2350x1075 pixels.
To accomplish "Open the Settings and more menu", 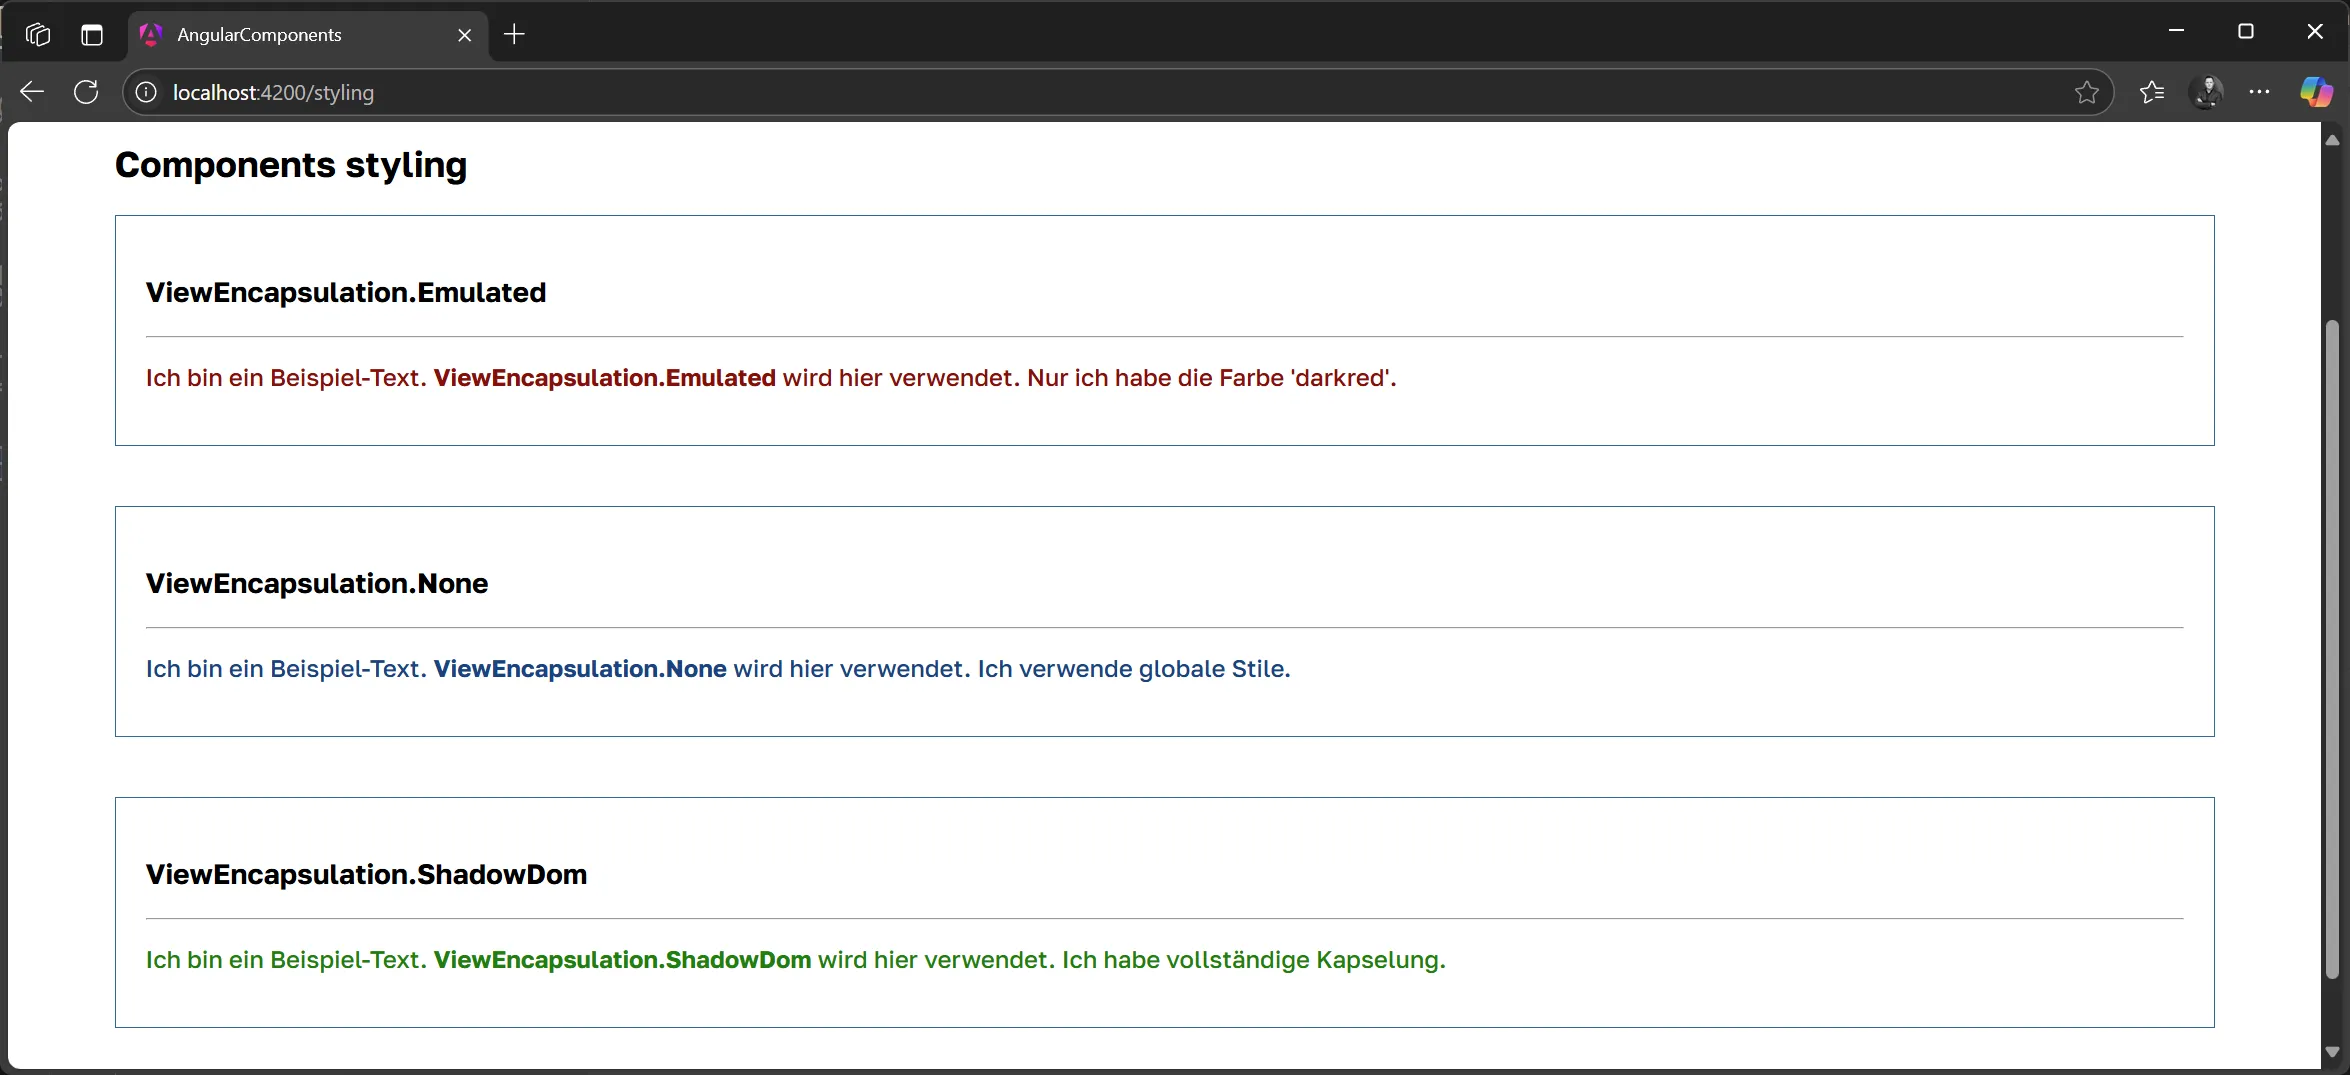I will pyautogui.click(x=2259, y=92).
